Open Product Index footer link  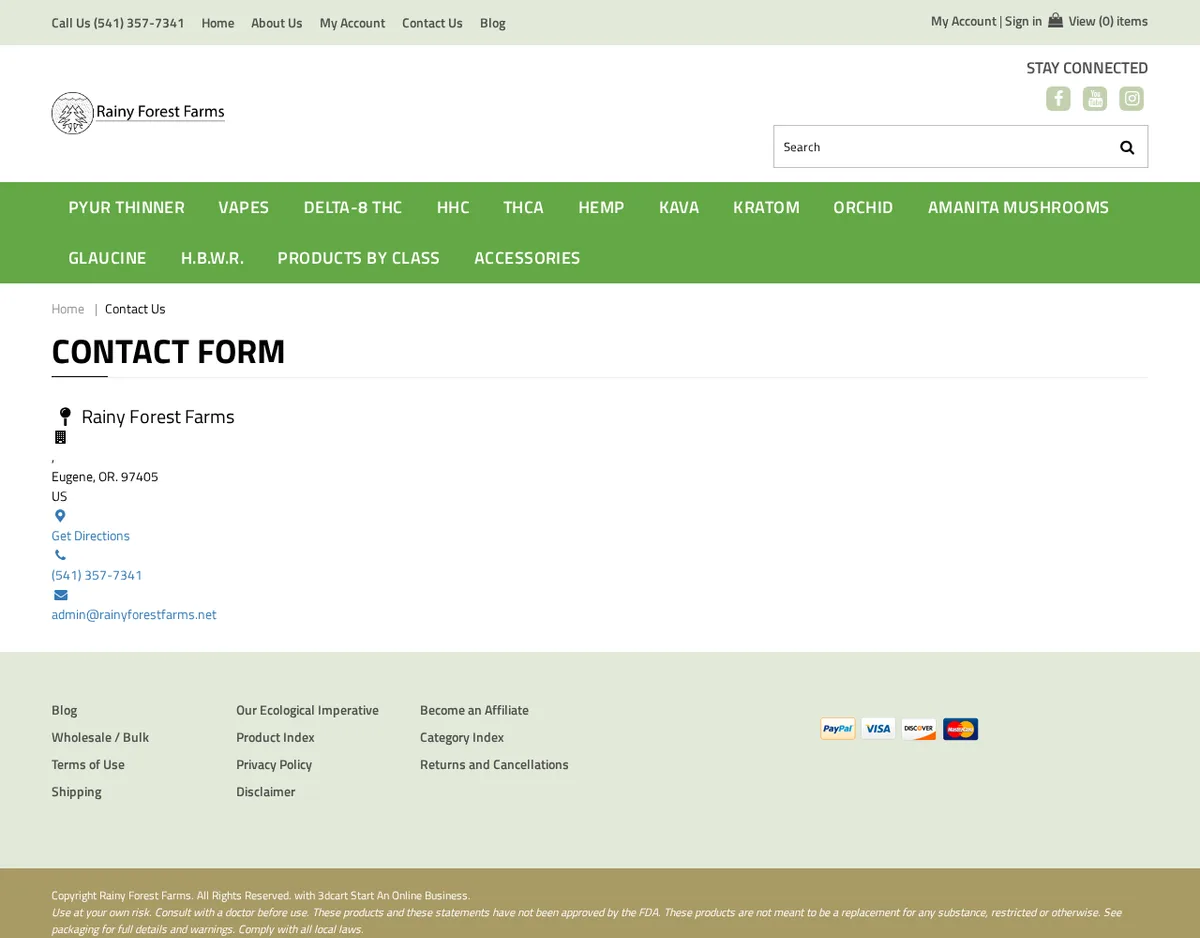[x=275, y=737]
